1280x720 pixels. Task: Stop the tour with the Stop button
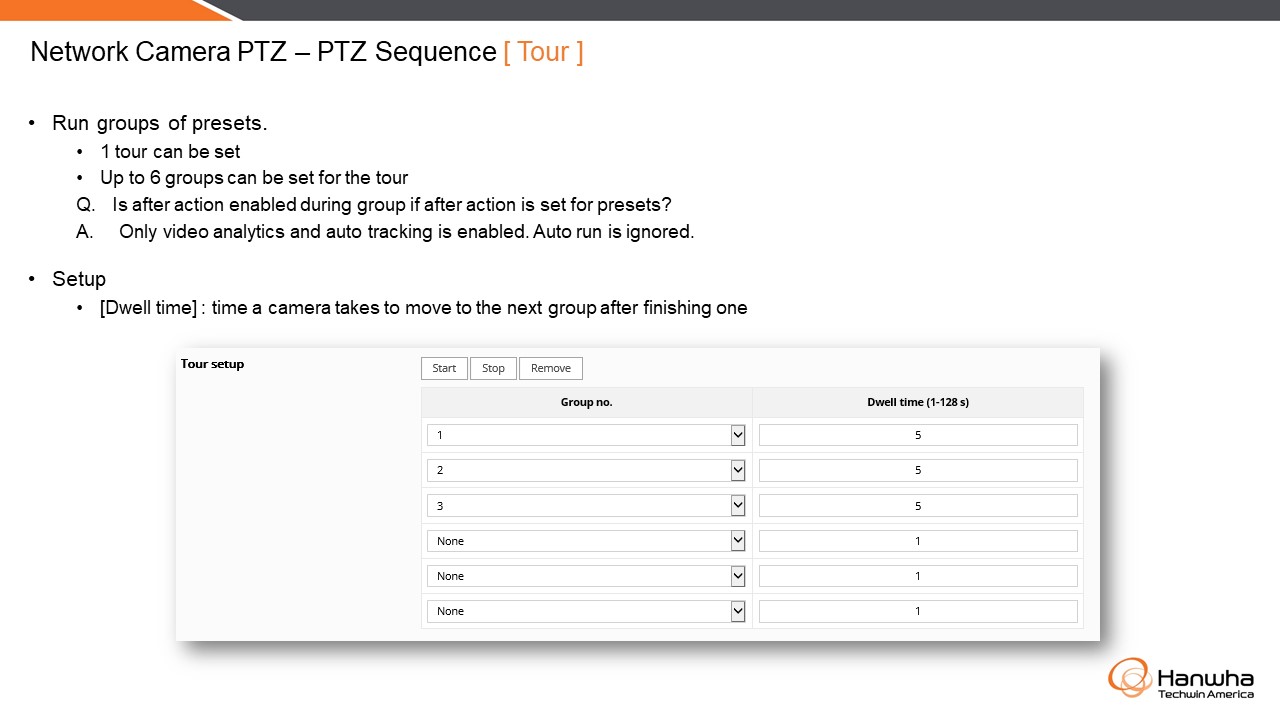(493, 368)
